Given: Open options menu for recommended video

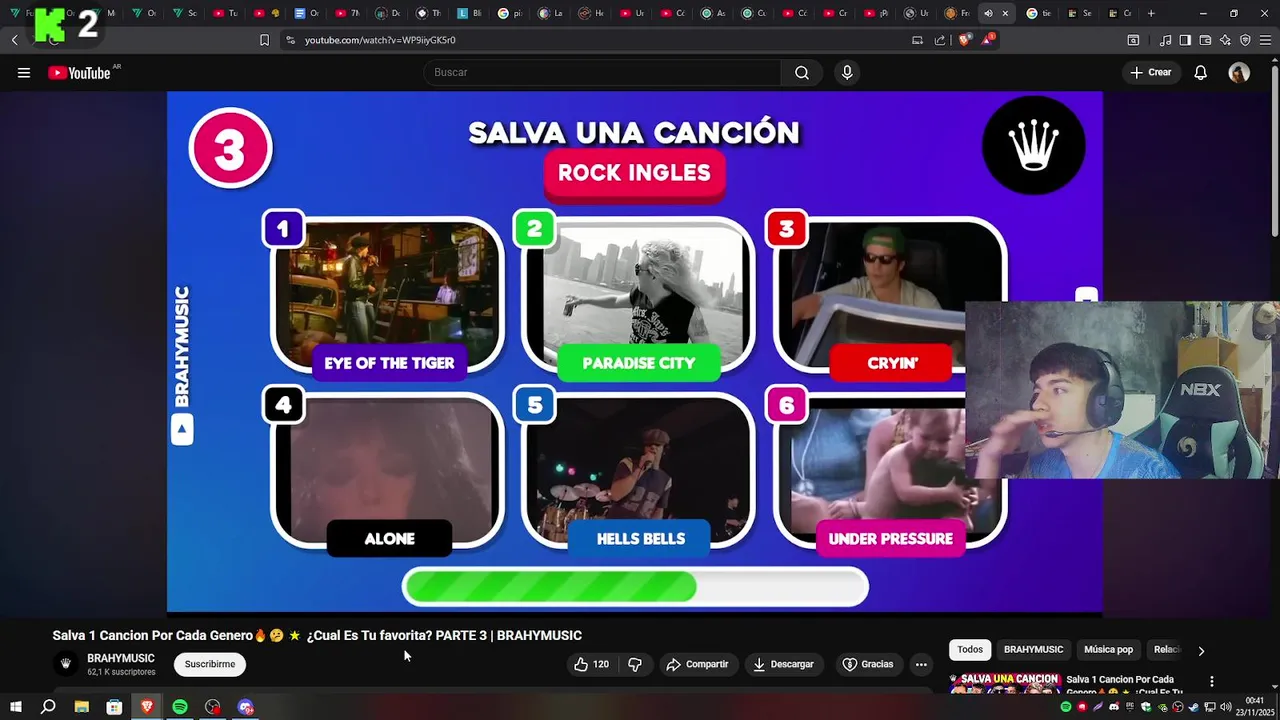Looking at the screenshot, I should click(1212, 681).
